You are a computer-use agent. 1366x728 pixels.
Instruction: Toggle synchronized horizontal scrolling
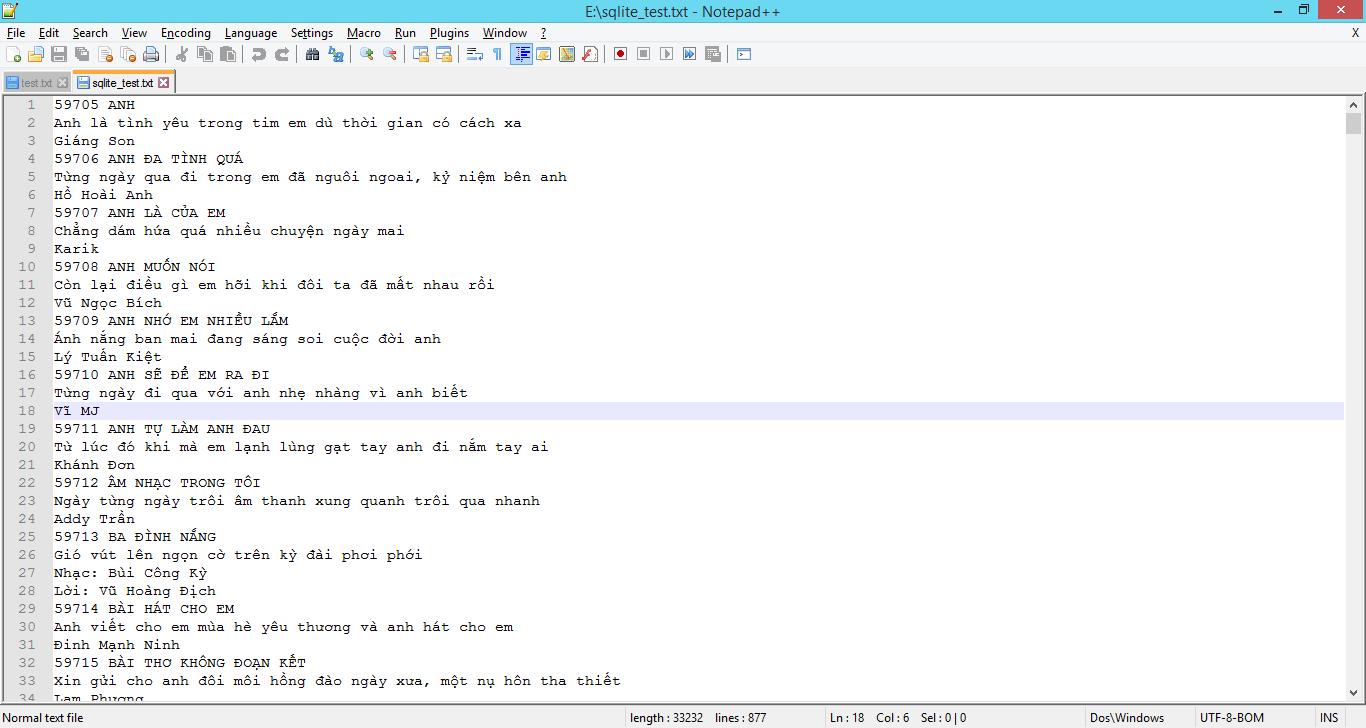[444, 54]
